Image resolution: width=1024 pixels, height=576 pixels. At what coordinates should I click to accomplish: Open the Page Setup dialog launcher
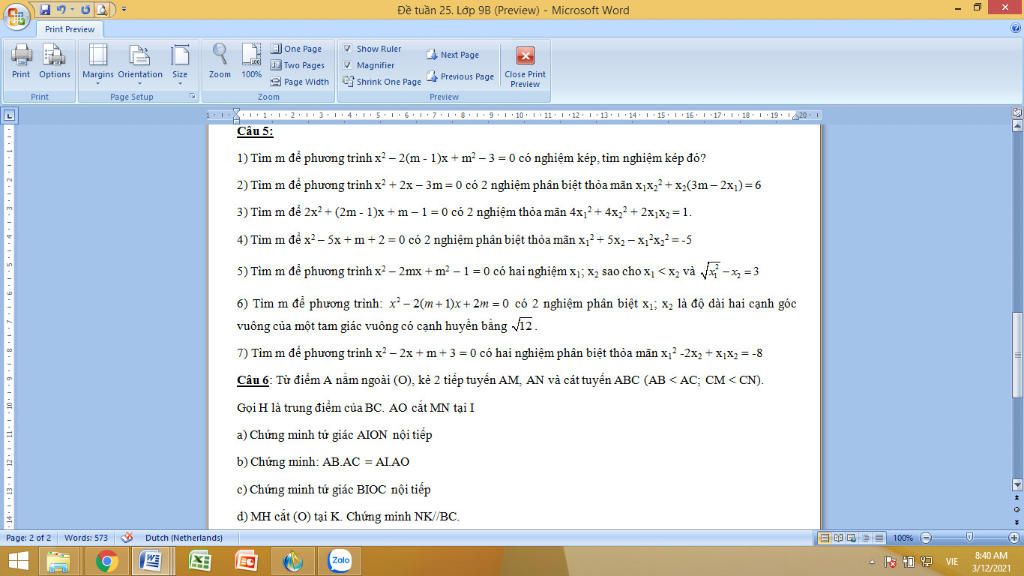[x=192, y=97]
